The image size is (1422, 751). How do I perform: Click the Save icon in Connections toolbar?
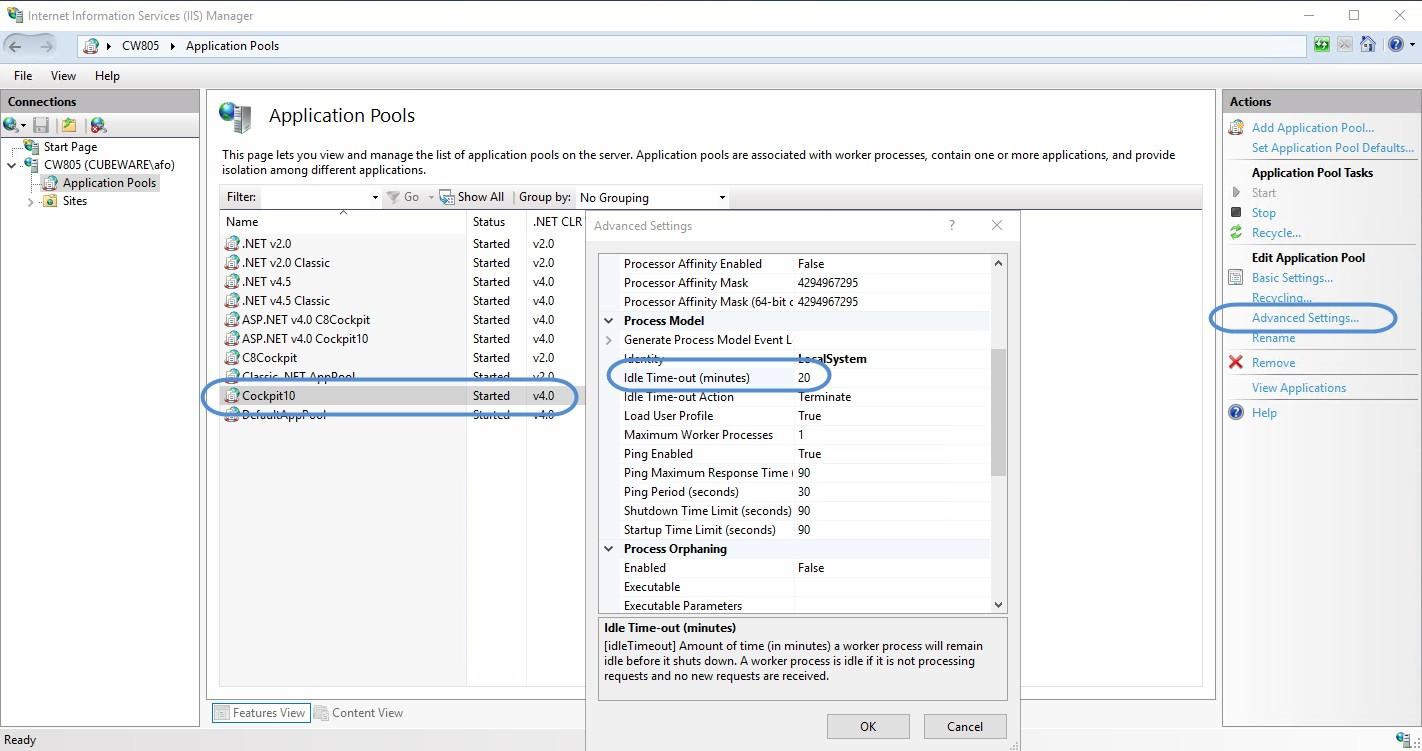pos(41,125)
